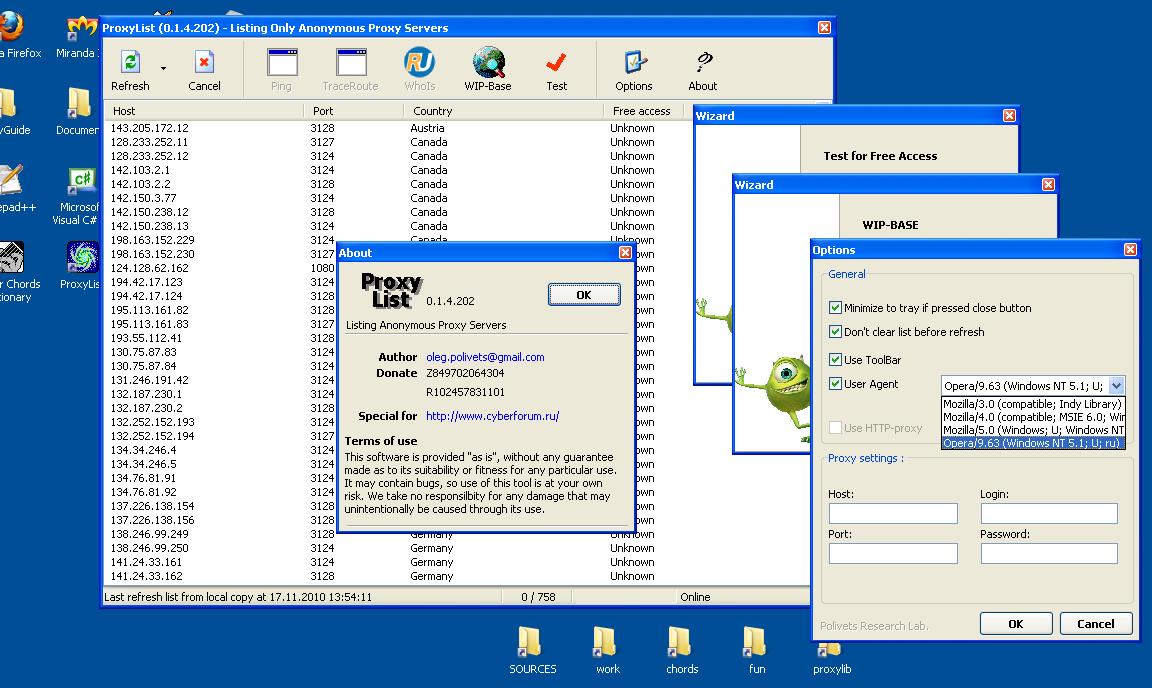The height and width of the screenshot is (688, 1152).
Task: Toggle the User Agent checkbox
Action: 835,383
